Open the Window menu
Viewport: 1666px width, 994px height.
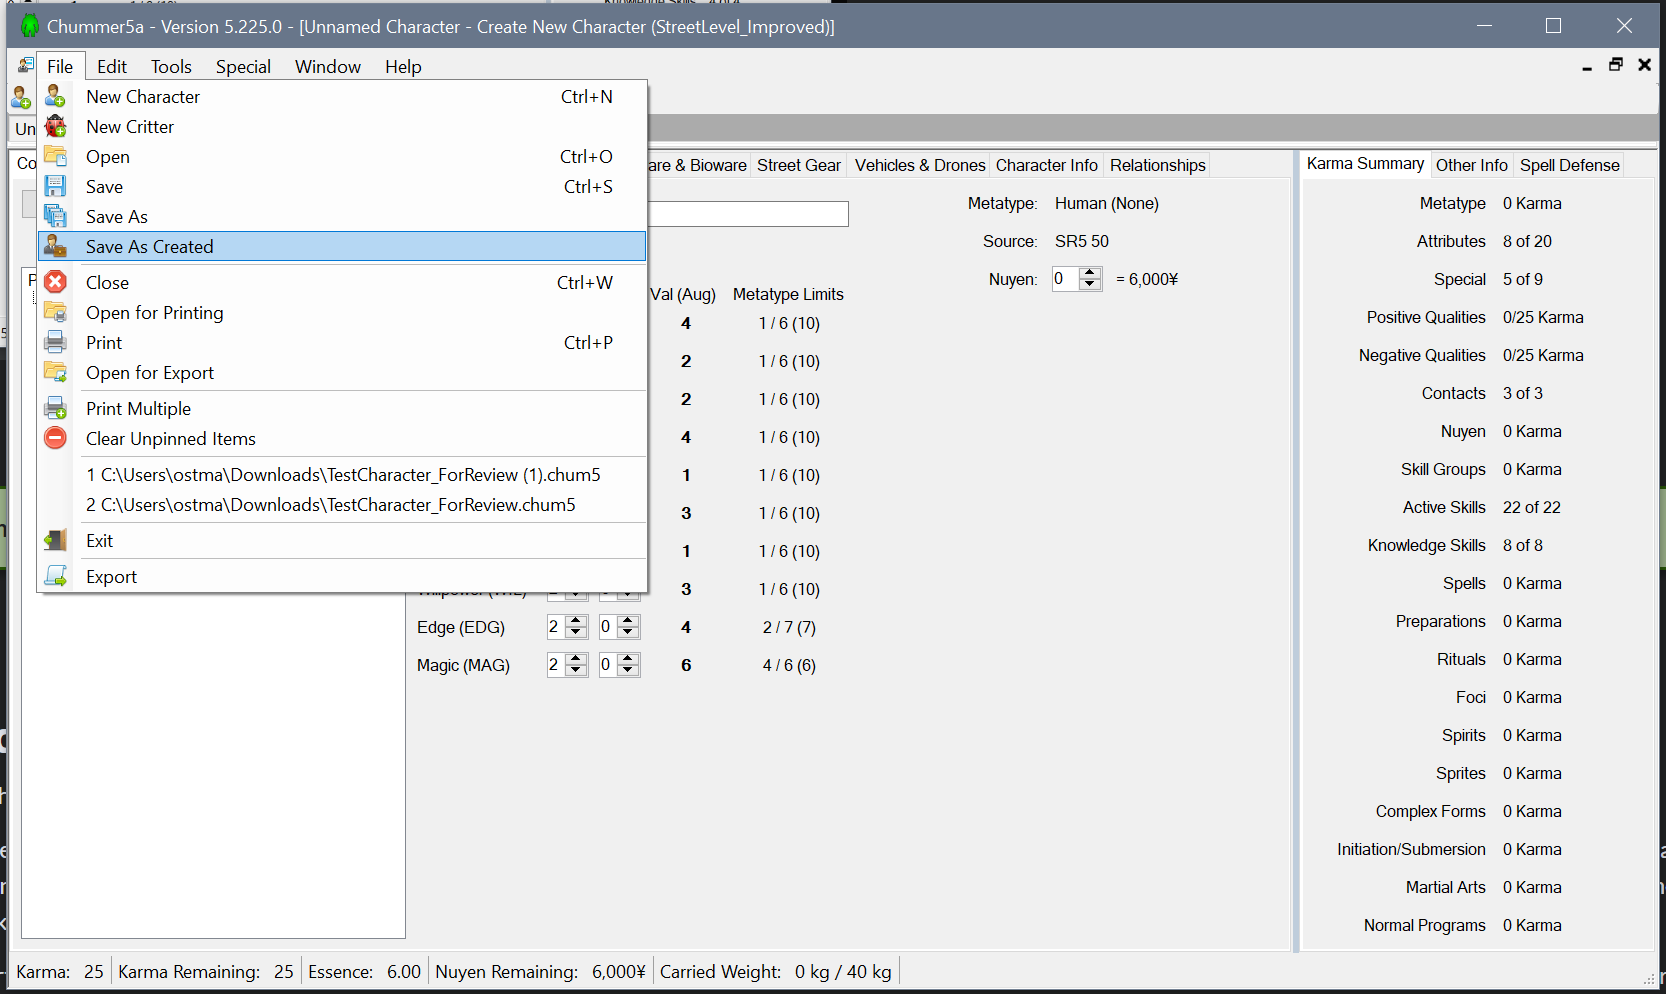pyautogui.click(x=328, y=66)
